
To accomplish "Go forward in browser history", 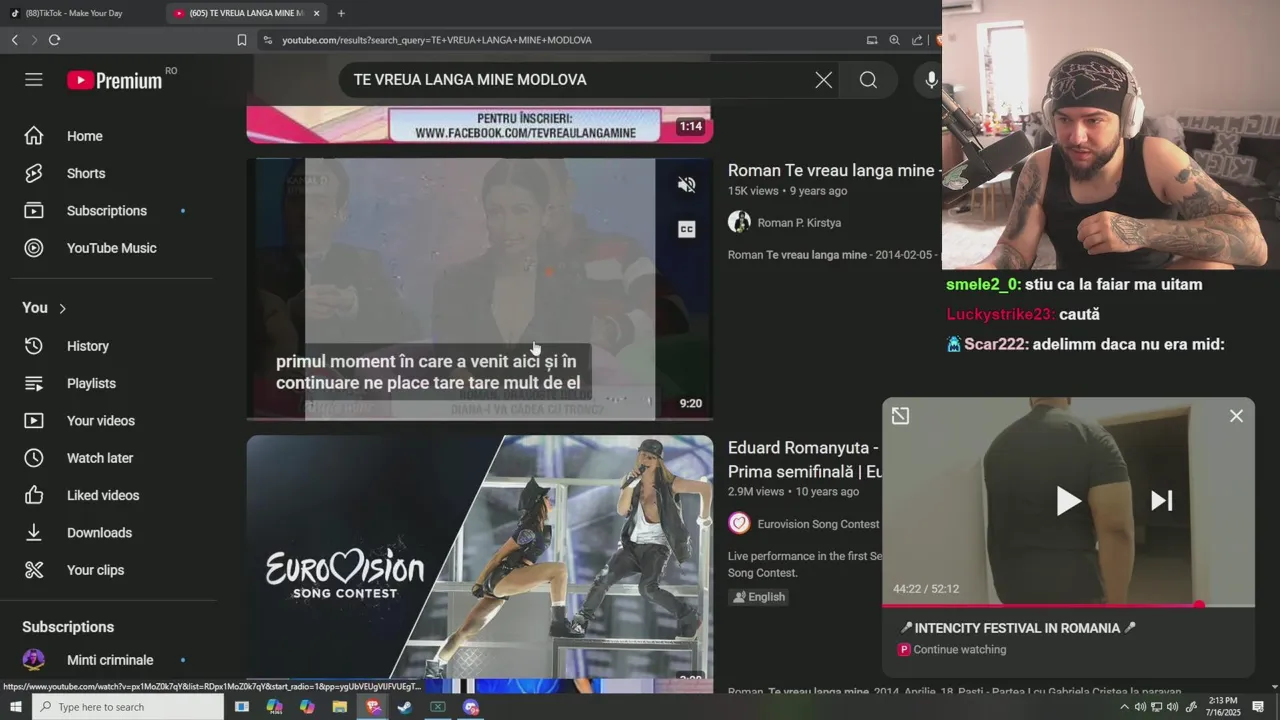I will [34, 40].
